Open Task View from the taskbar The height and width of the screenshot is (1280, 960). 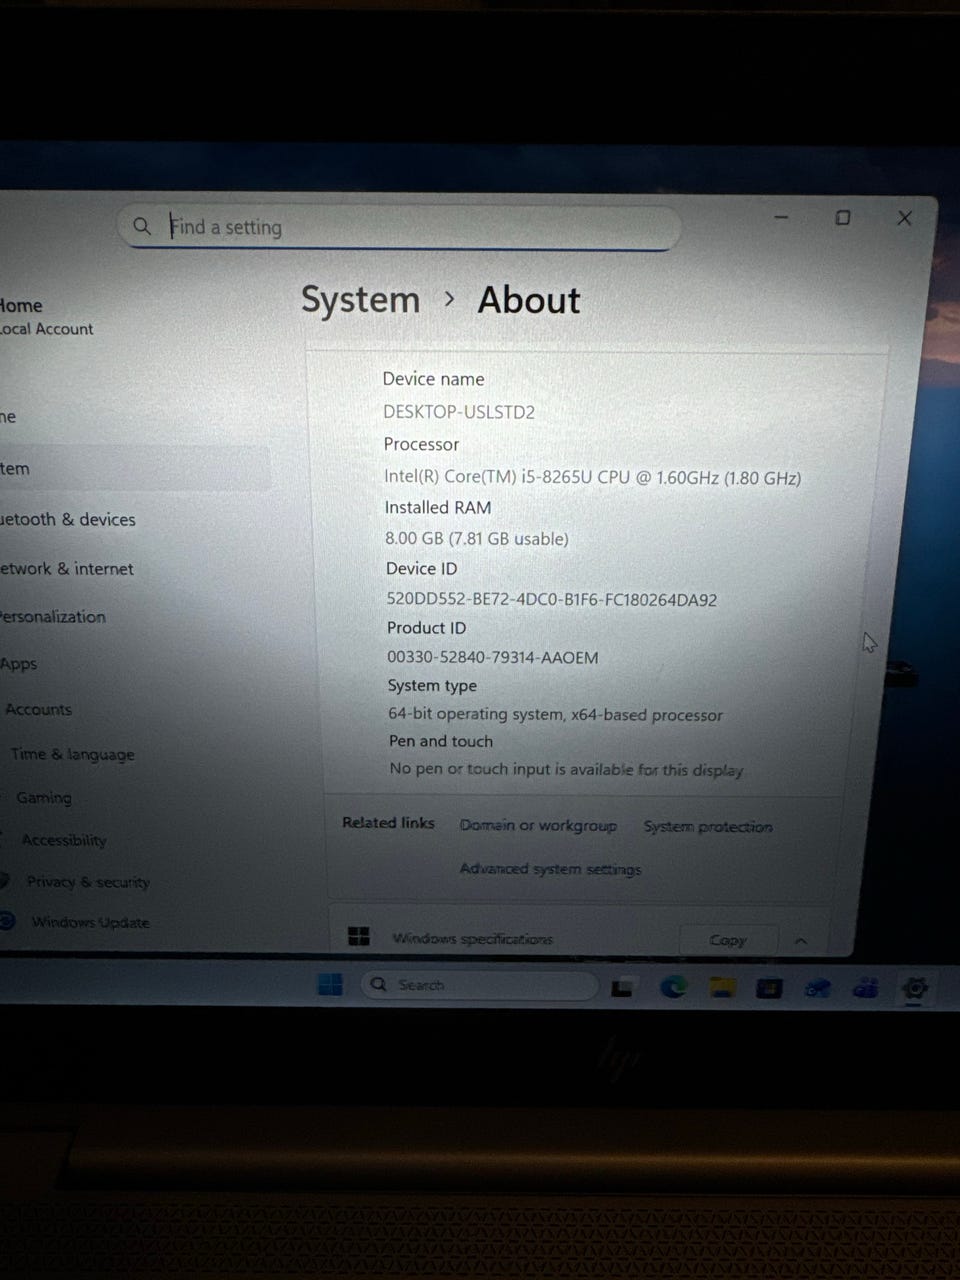click(x=622, y=988)
